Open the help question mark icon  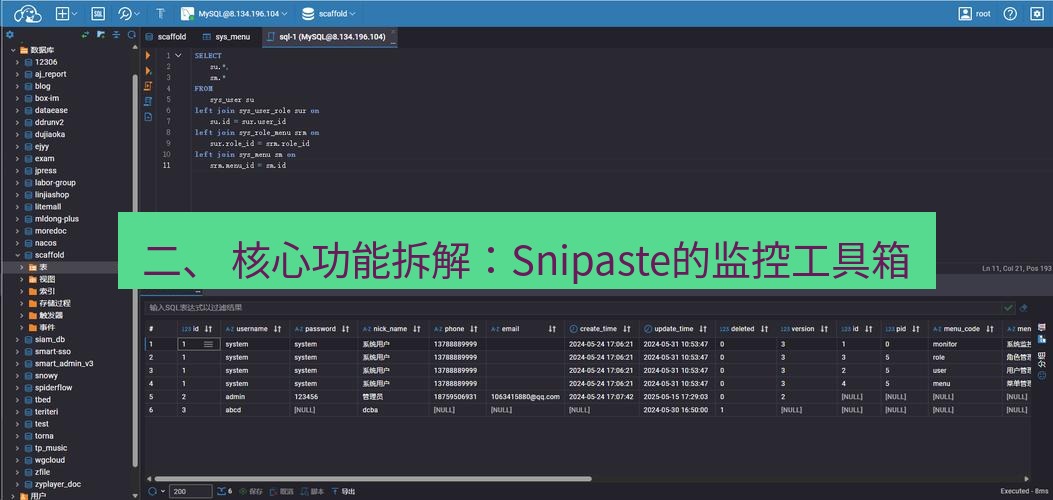click(x=1010, y=13)
